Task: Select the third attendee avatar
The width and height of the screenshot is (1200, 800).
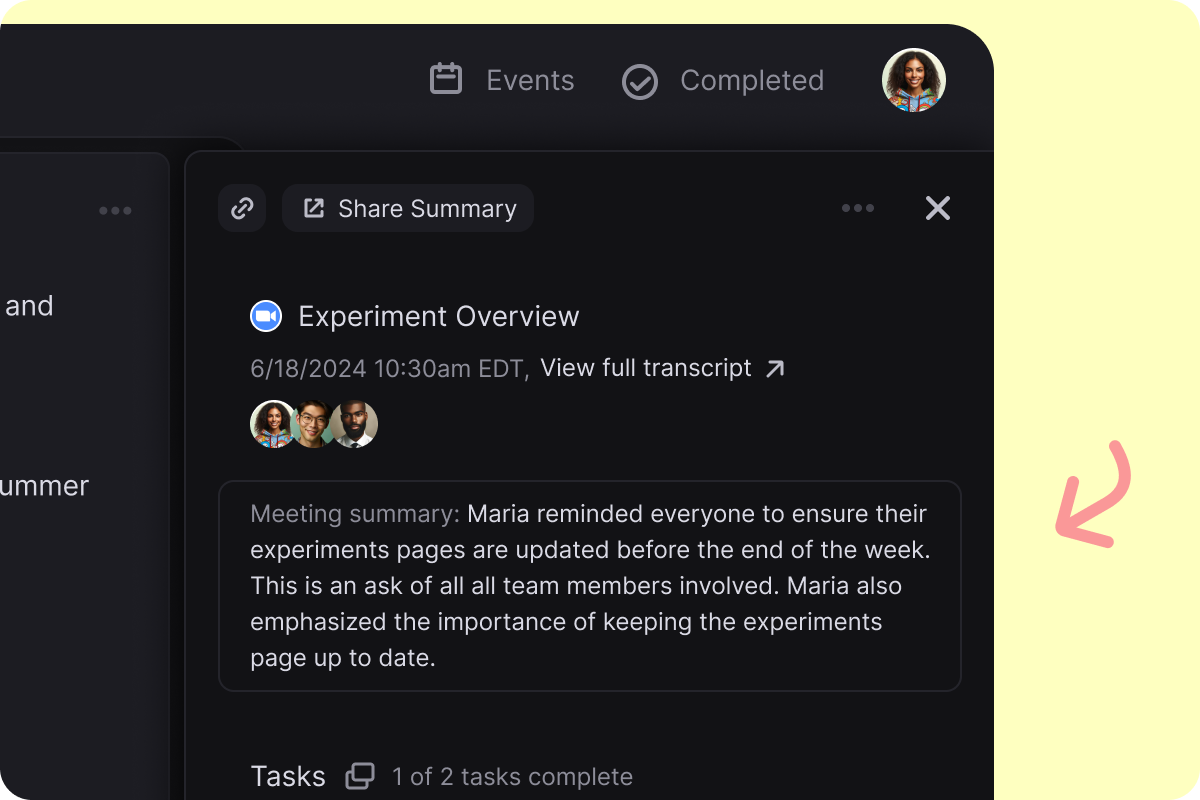Action: coord(355,424)
